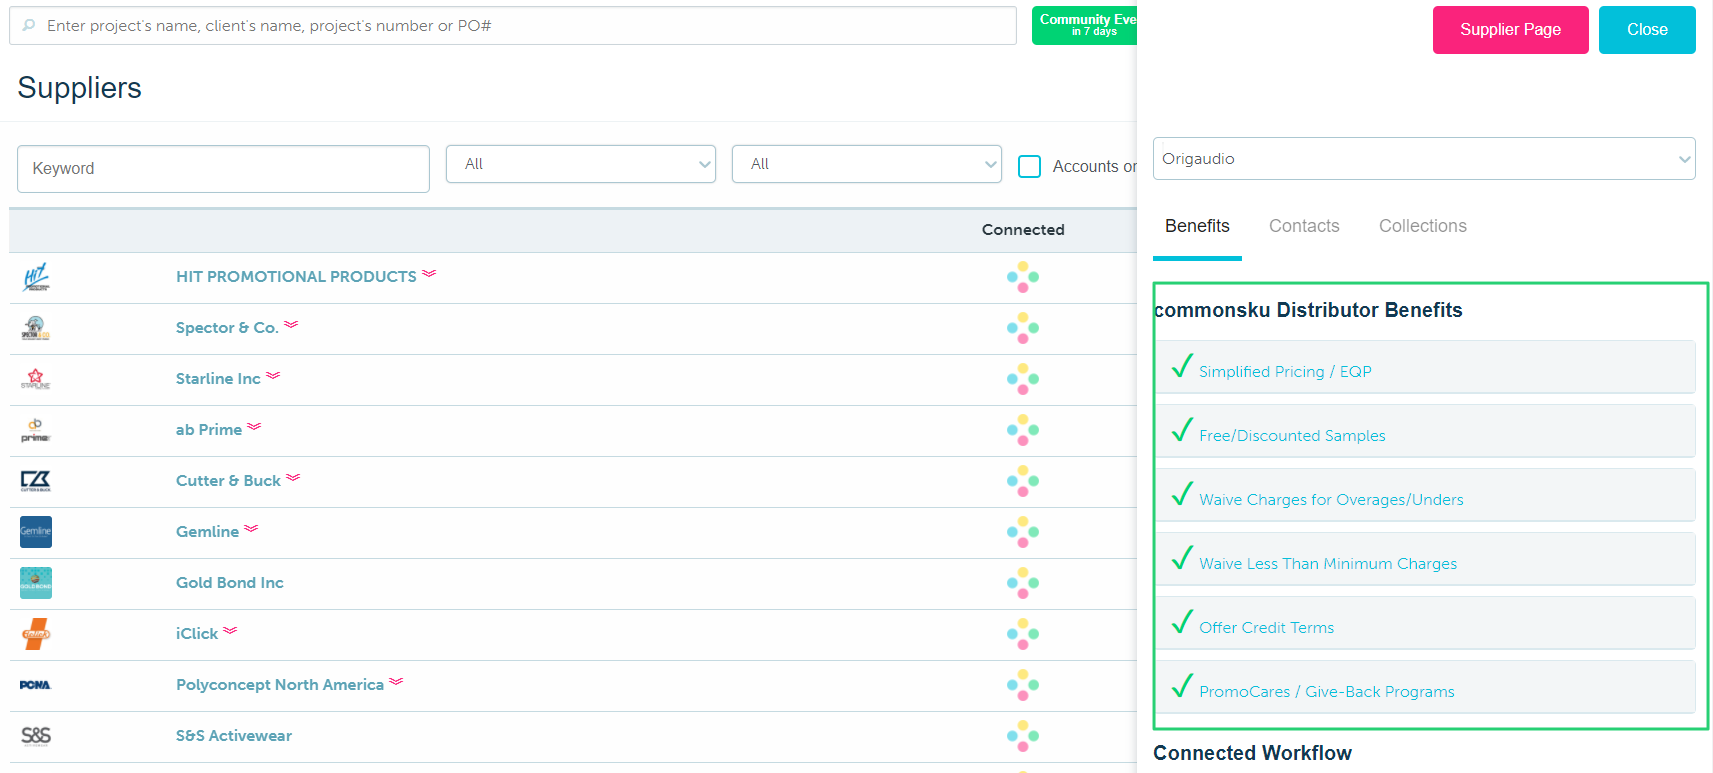Click the PCNA logo icon
The width and height of the screenshot is (1713, 773).
coord(36,685)
